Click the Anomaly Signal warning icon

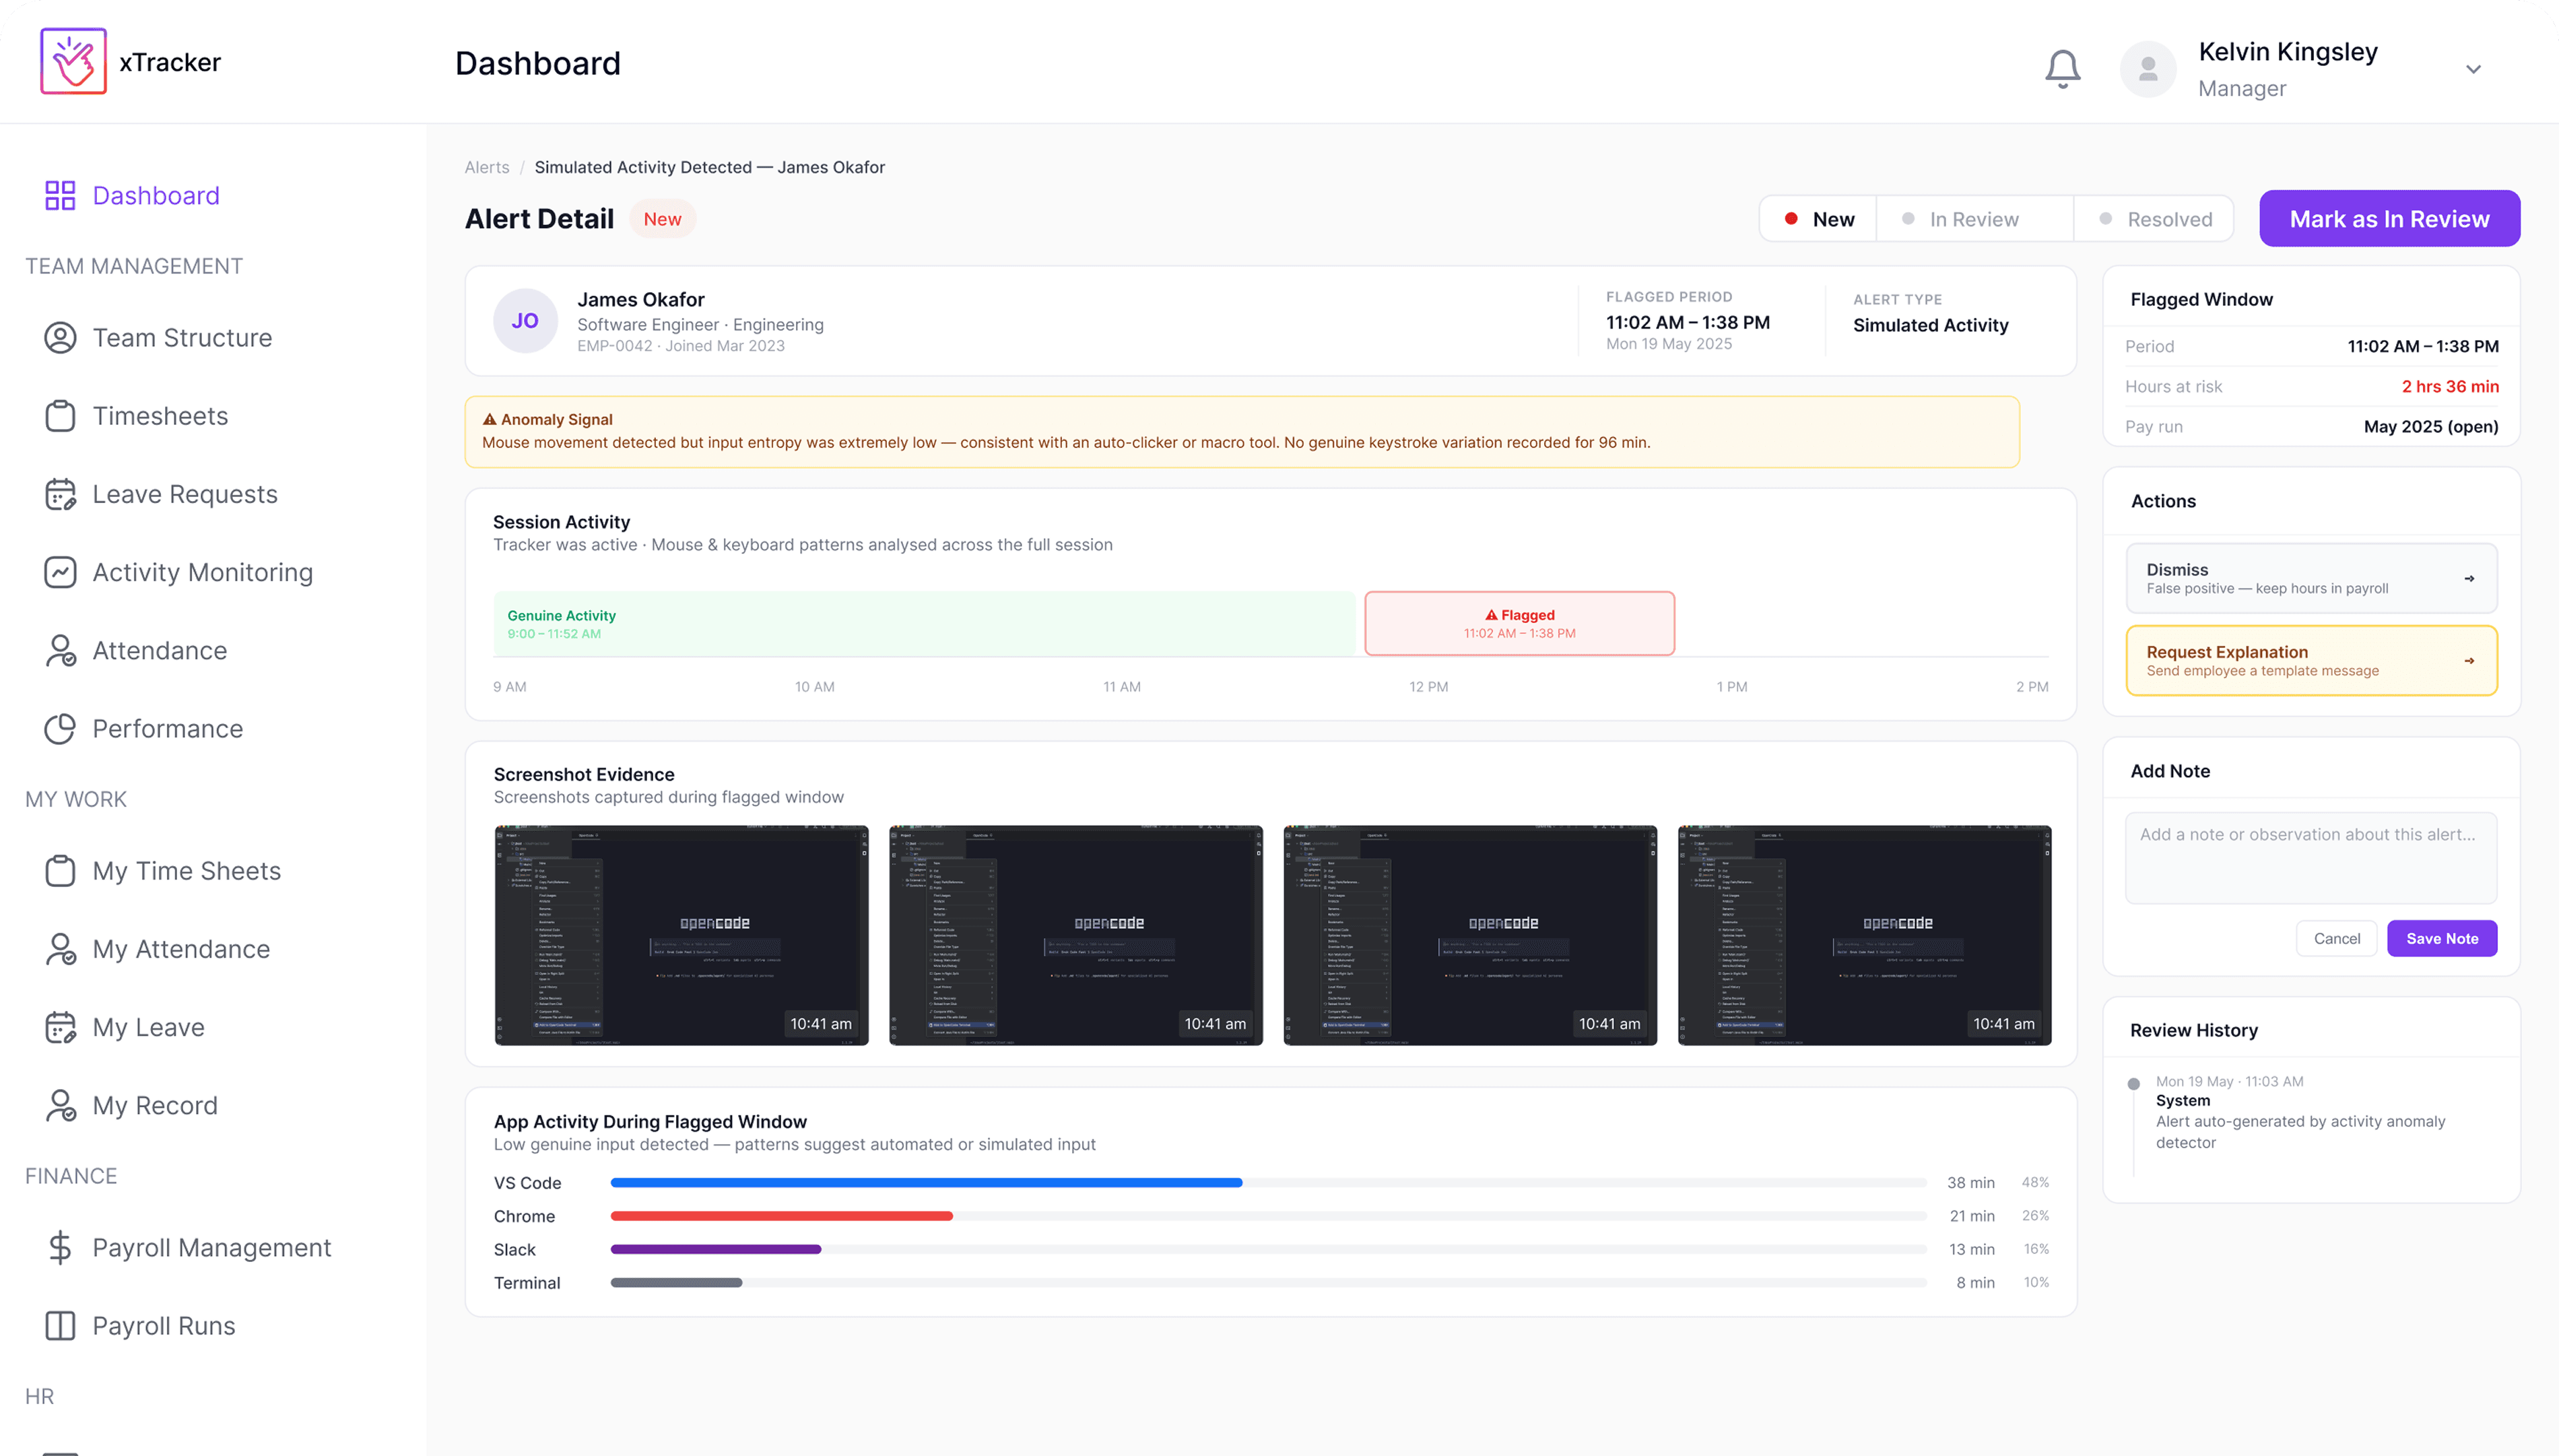(x=490, y=419)
